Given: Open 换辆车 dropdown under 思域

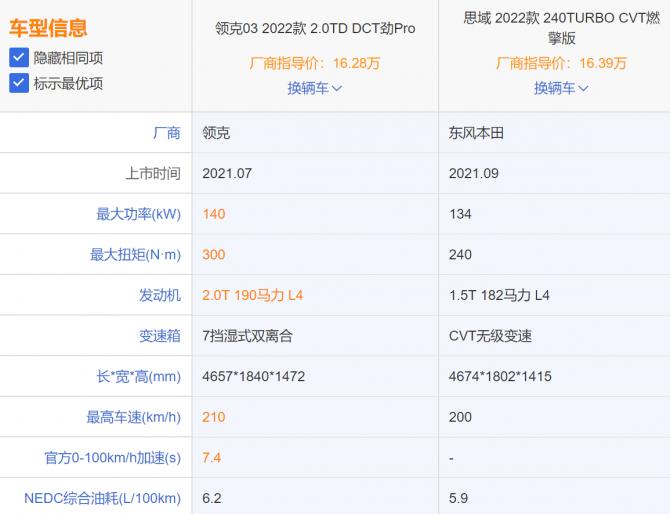Looking at the screenshot, I should click(x=554, y=88).
